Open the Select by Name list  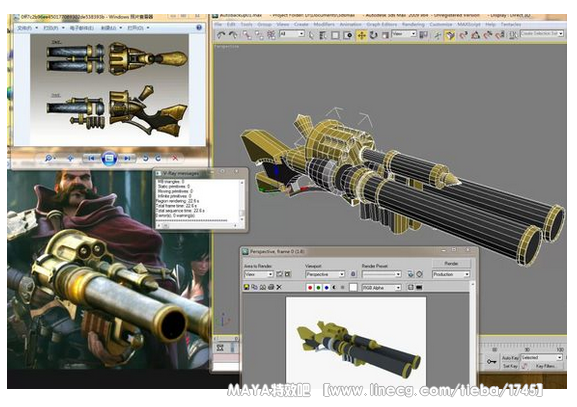tap(323, 35)
